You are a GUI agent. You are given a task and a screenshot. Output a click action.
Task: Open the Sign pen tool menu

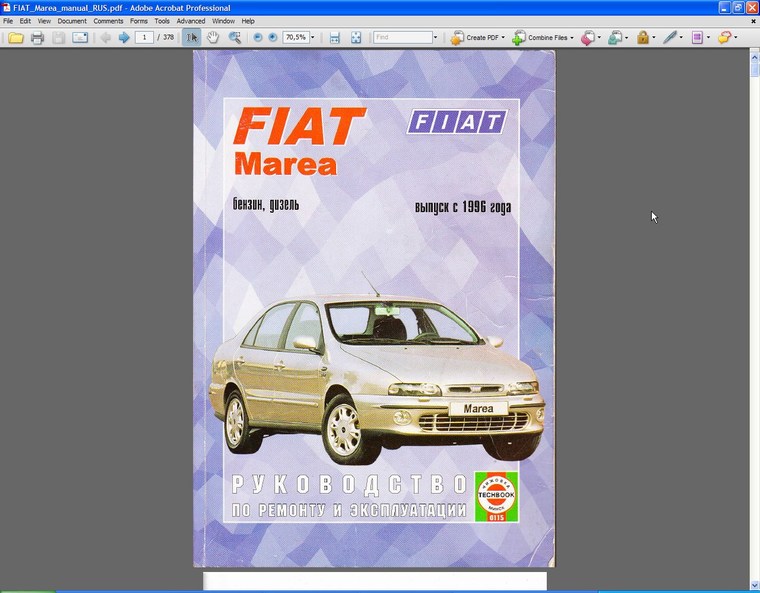pos(673,38)
